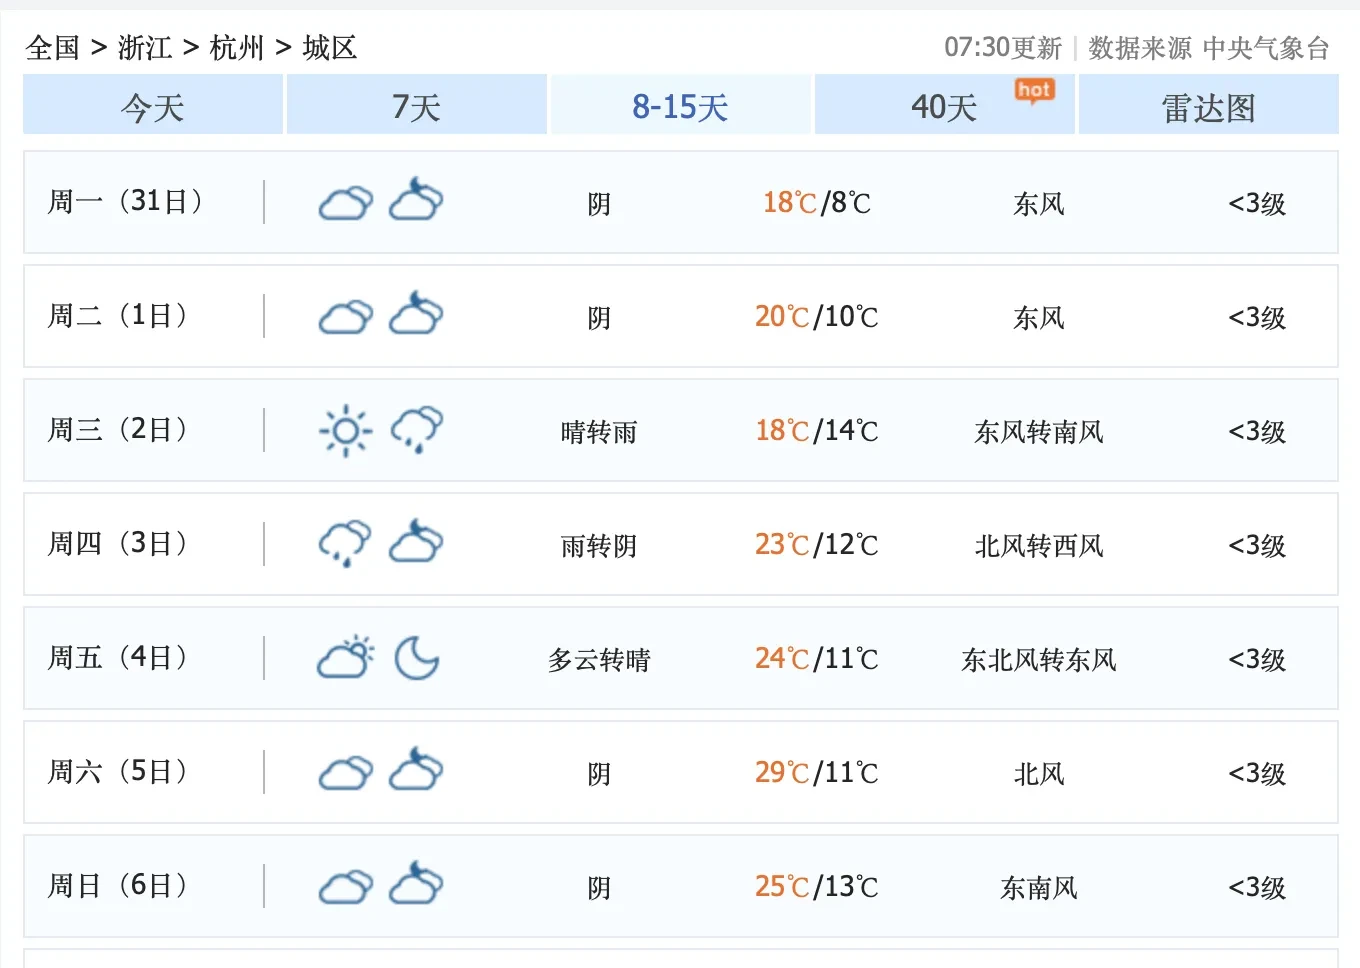Open the 40天 forecast view

tap(941, 106)
